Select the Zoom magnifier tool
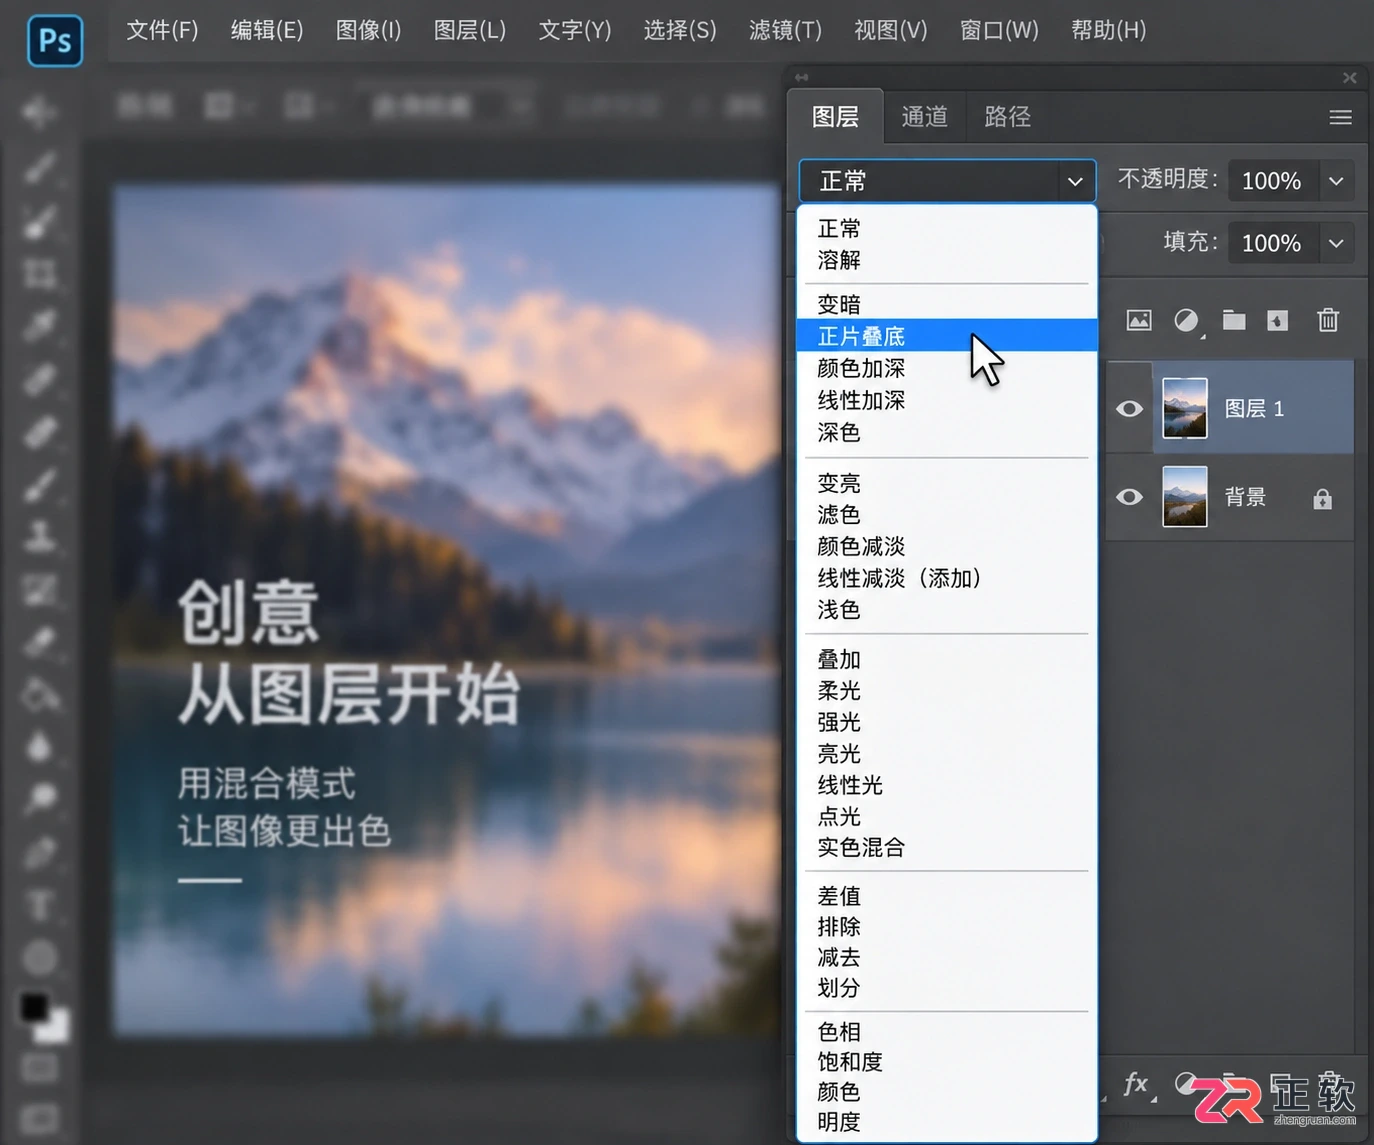Image resolution: width=1374 pixels, height=1145 pixels. click(40, 798)
